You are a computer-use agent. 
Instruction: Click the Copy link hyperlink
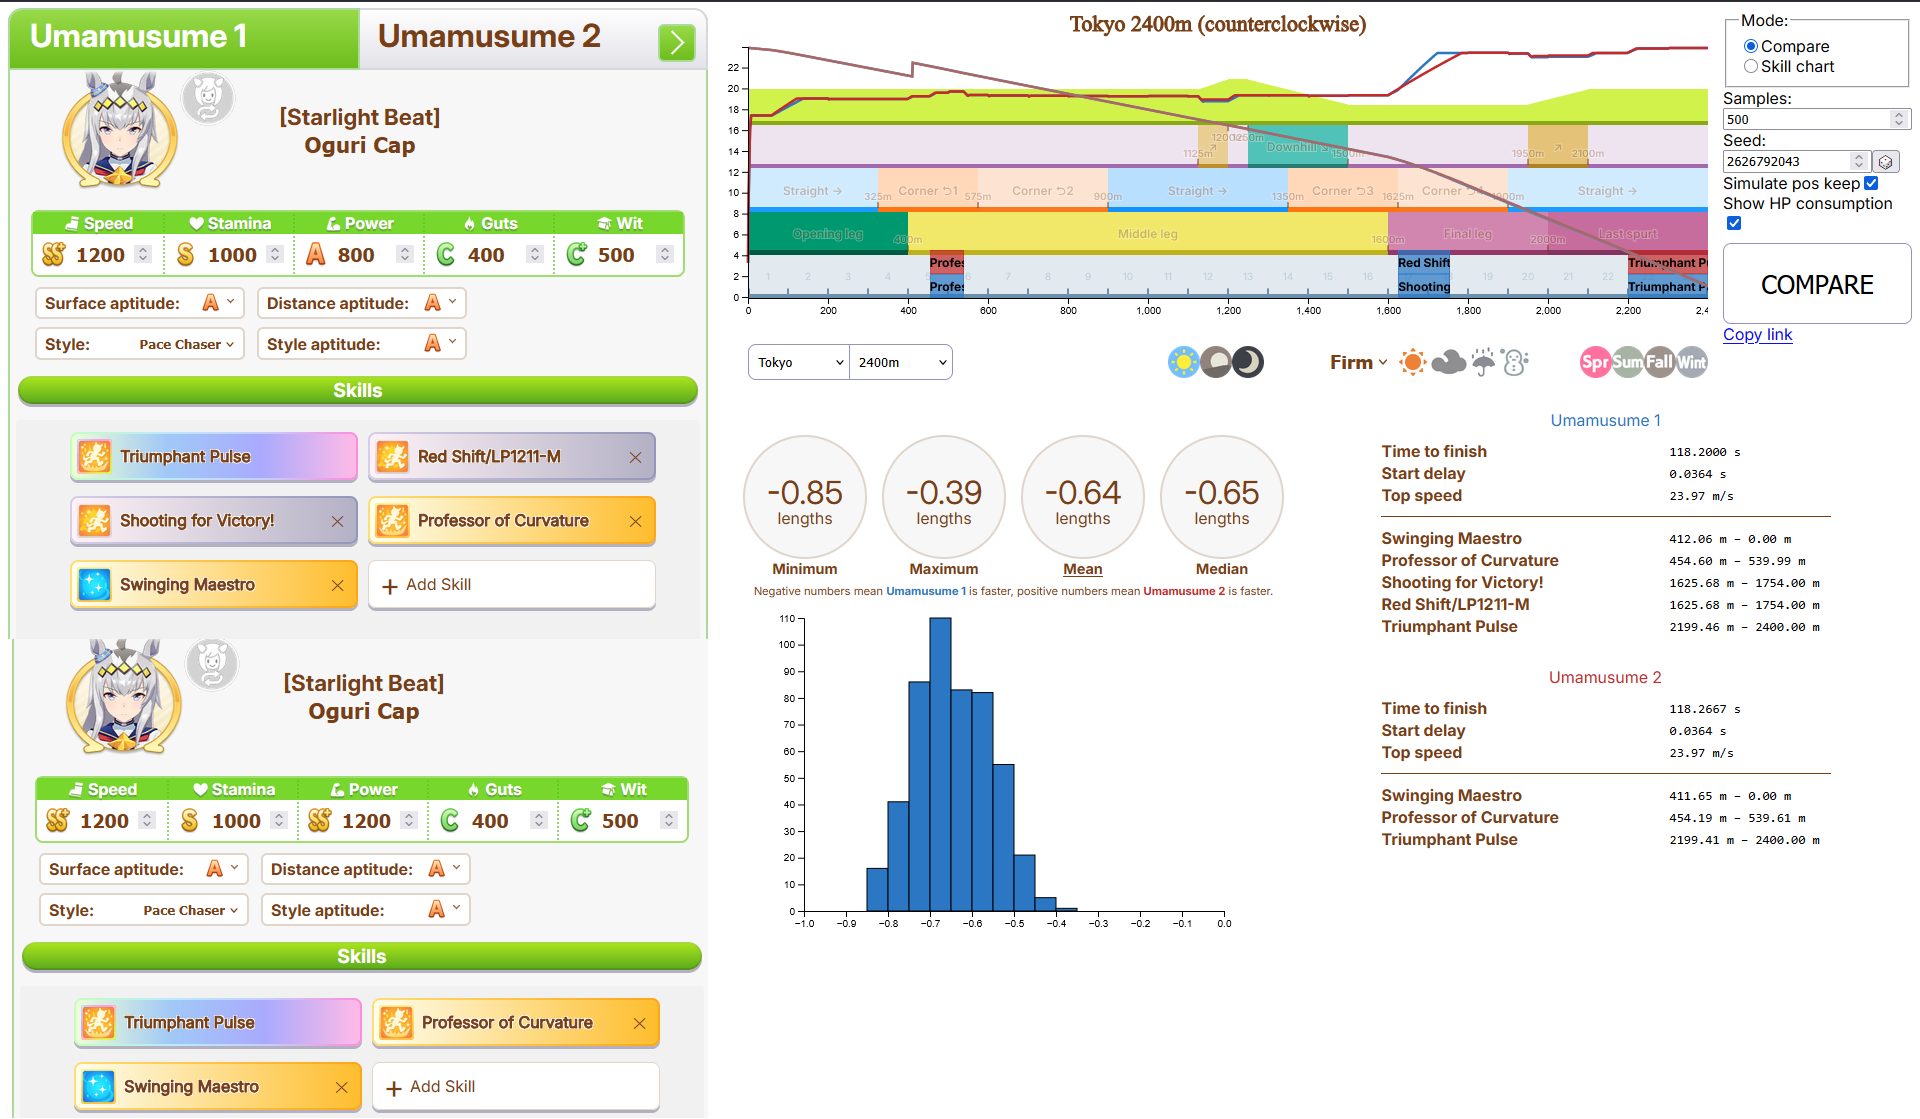pos(1757,335)
